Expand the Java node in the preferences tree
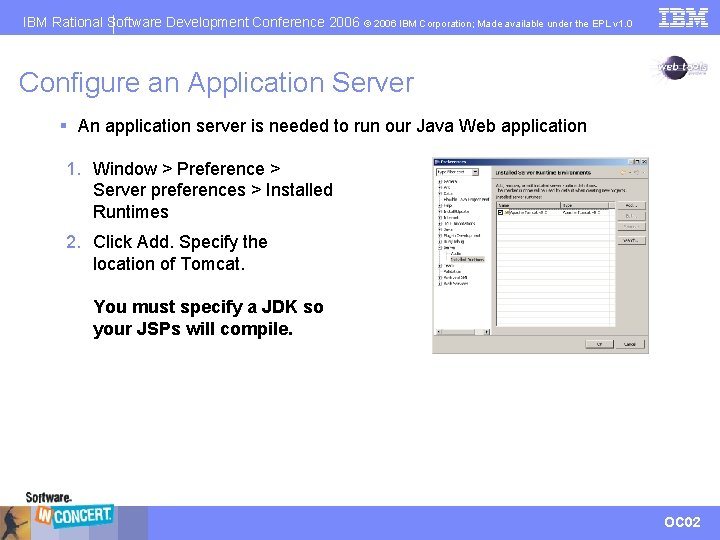This screenshot has height=540, width=720. click(440, 230)
